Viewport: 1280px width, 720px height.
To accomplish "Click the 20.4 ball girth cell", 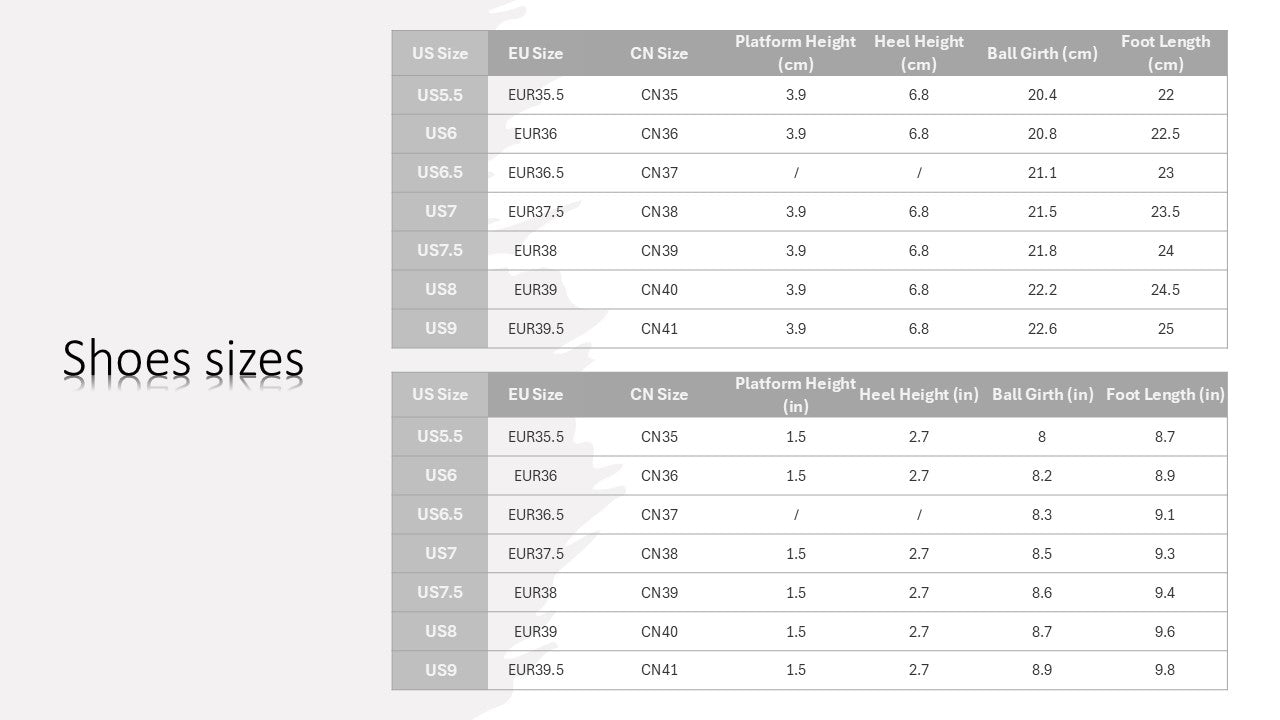I will tap(1042, 95).
